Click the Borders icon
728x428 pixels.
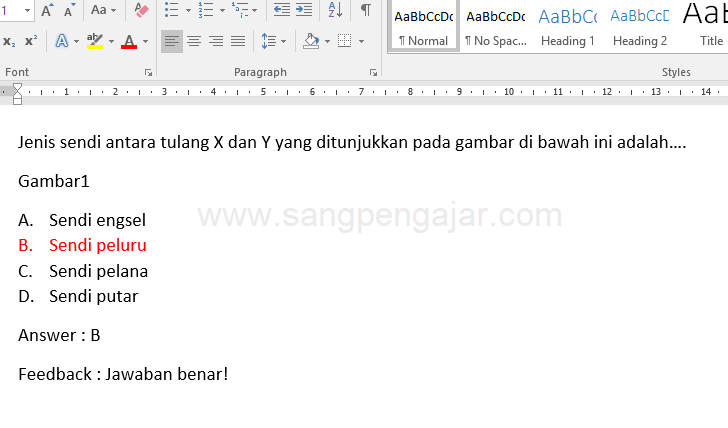344,41
